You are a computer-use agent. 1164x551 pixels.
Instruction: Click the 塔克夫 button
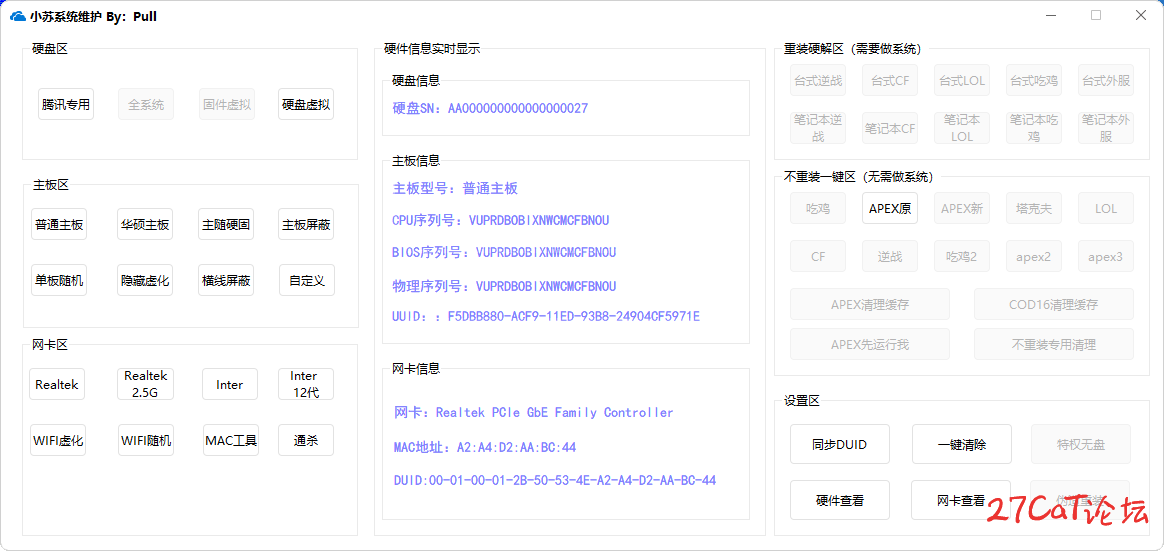pyautogui.click(x=1033, y=209)
